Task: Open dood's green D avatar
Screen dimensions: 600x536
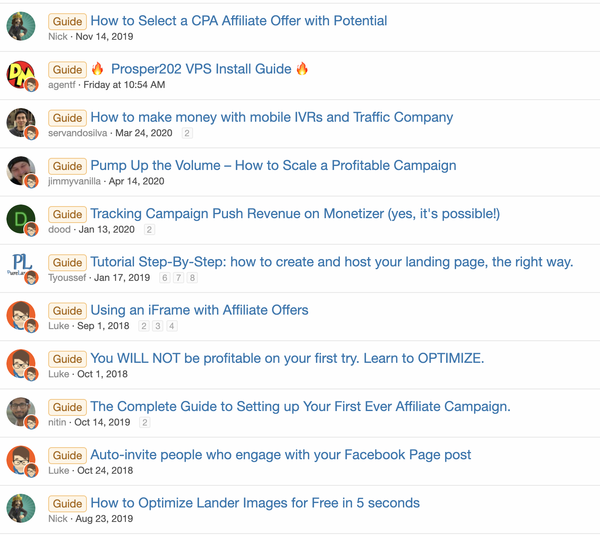Action: tap(21, 219)
